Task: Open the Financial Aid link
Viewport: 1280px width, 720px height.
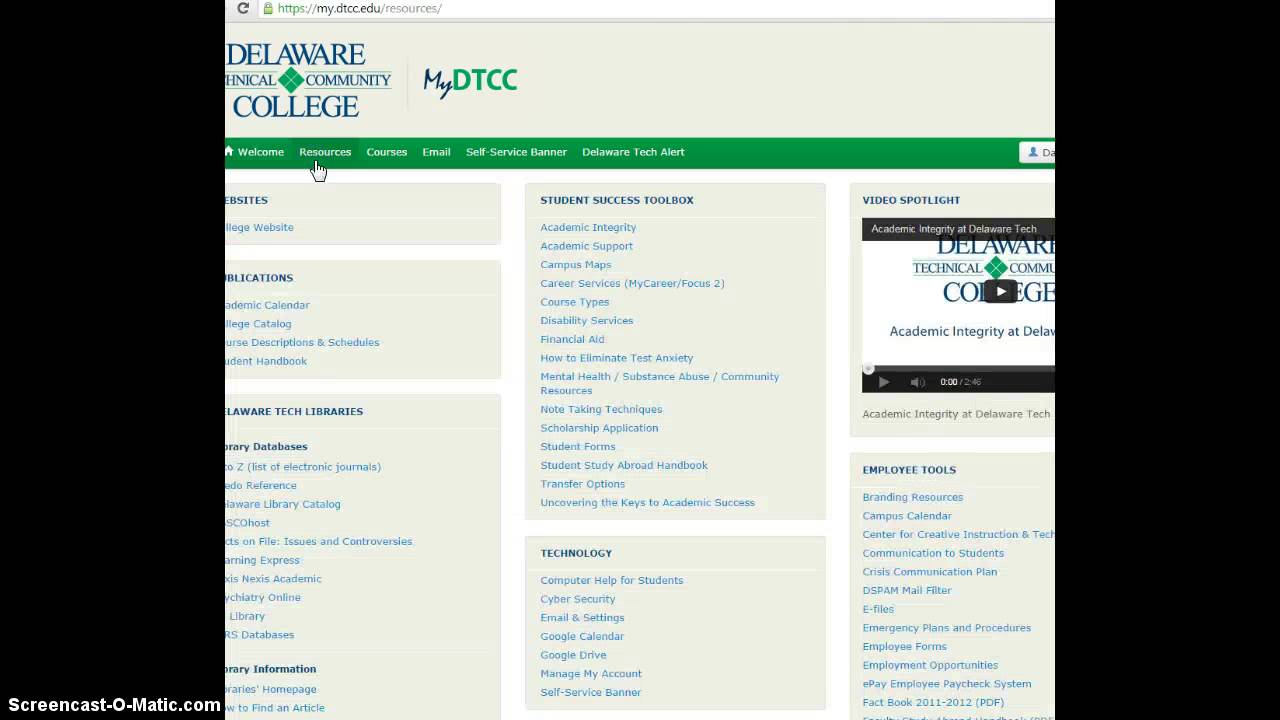Action: (x=572, y=339)
